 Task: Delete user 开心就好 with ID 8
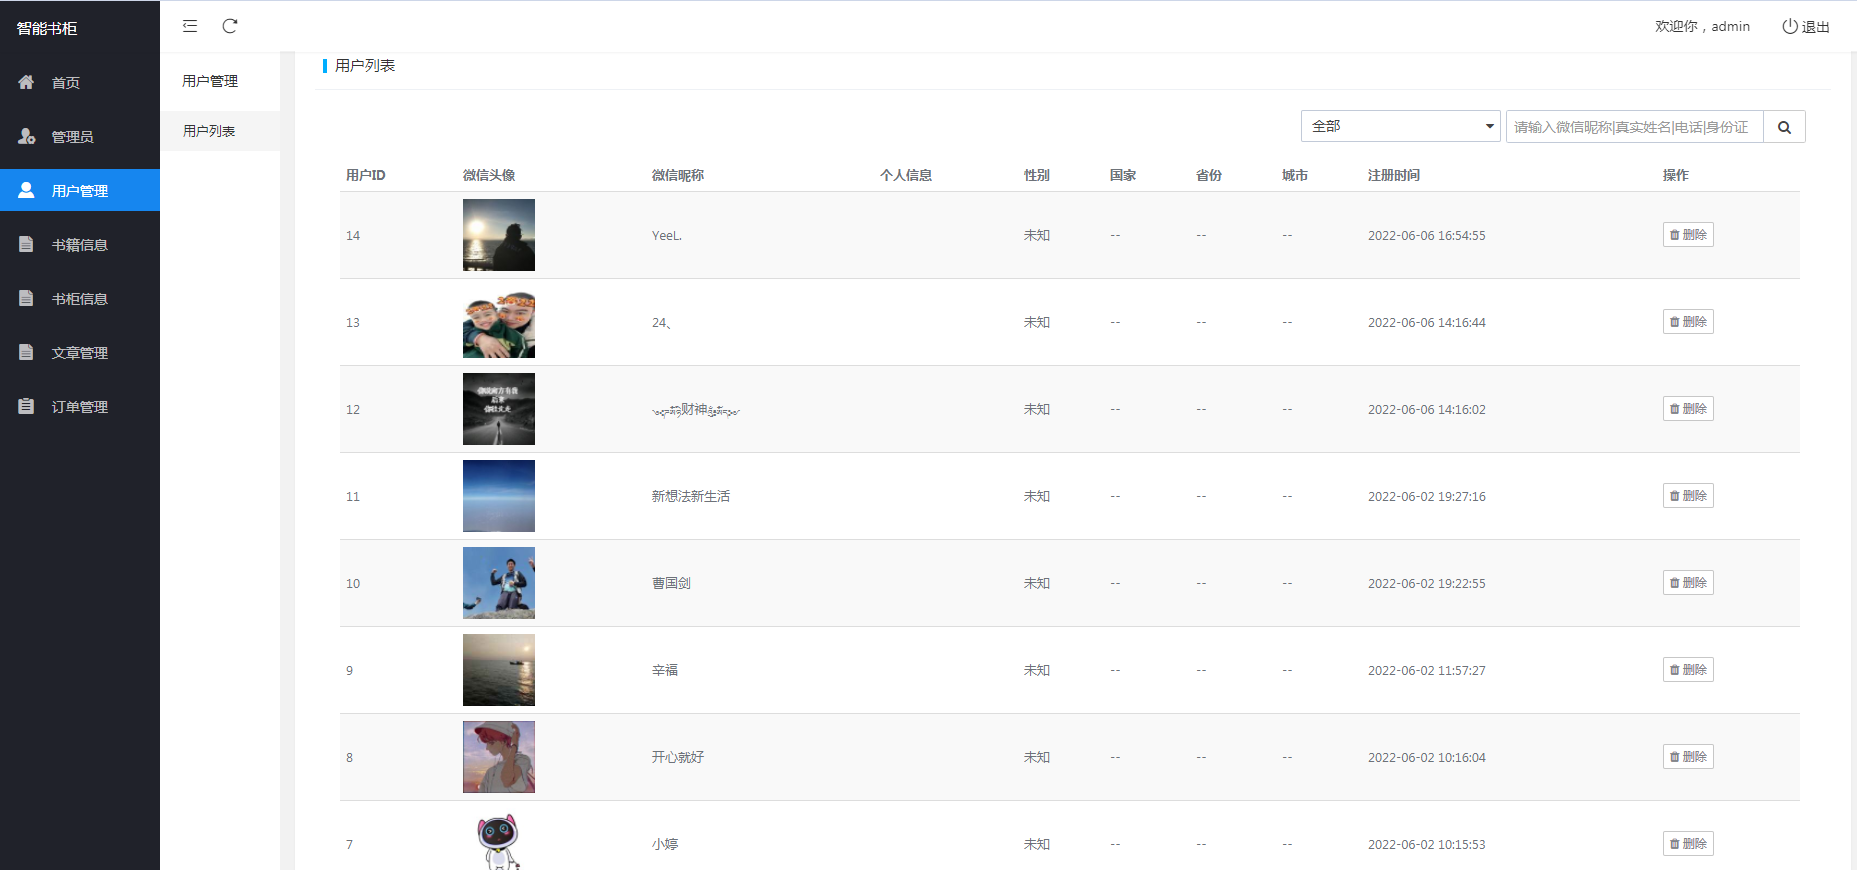pyautogui.click(x=1688, y=757)
